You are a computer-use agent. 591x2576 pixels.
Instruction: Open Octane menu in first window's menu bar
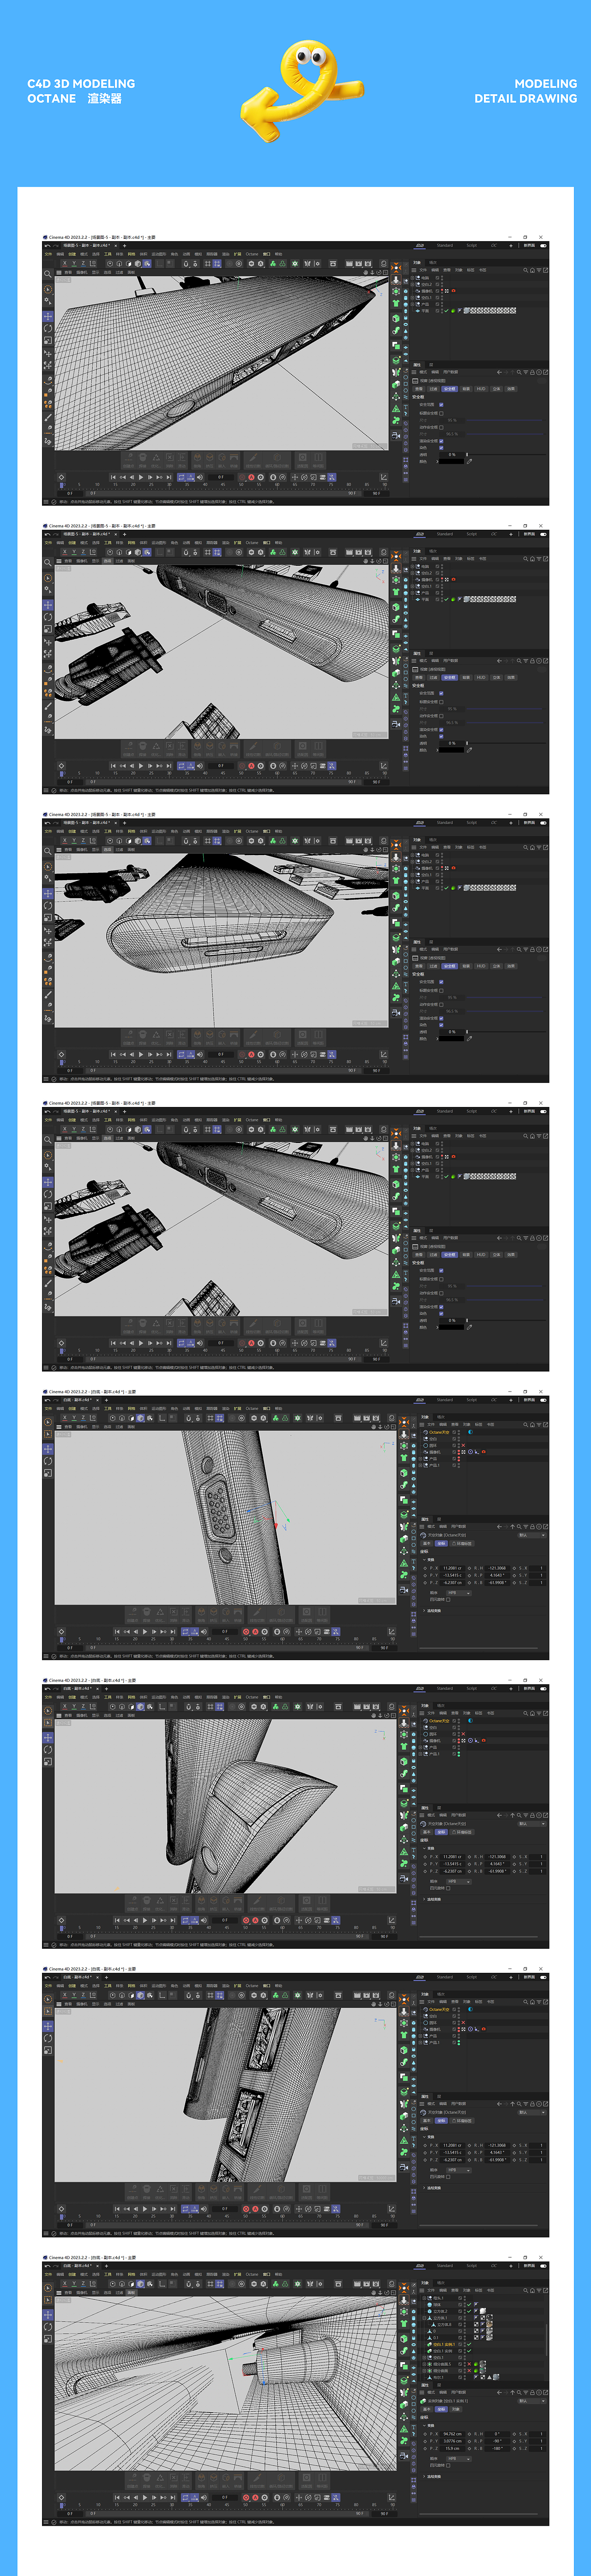(x=251, y=253)
